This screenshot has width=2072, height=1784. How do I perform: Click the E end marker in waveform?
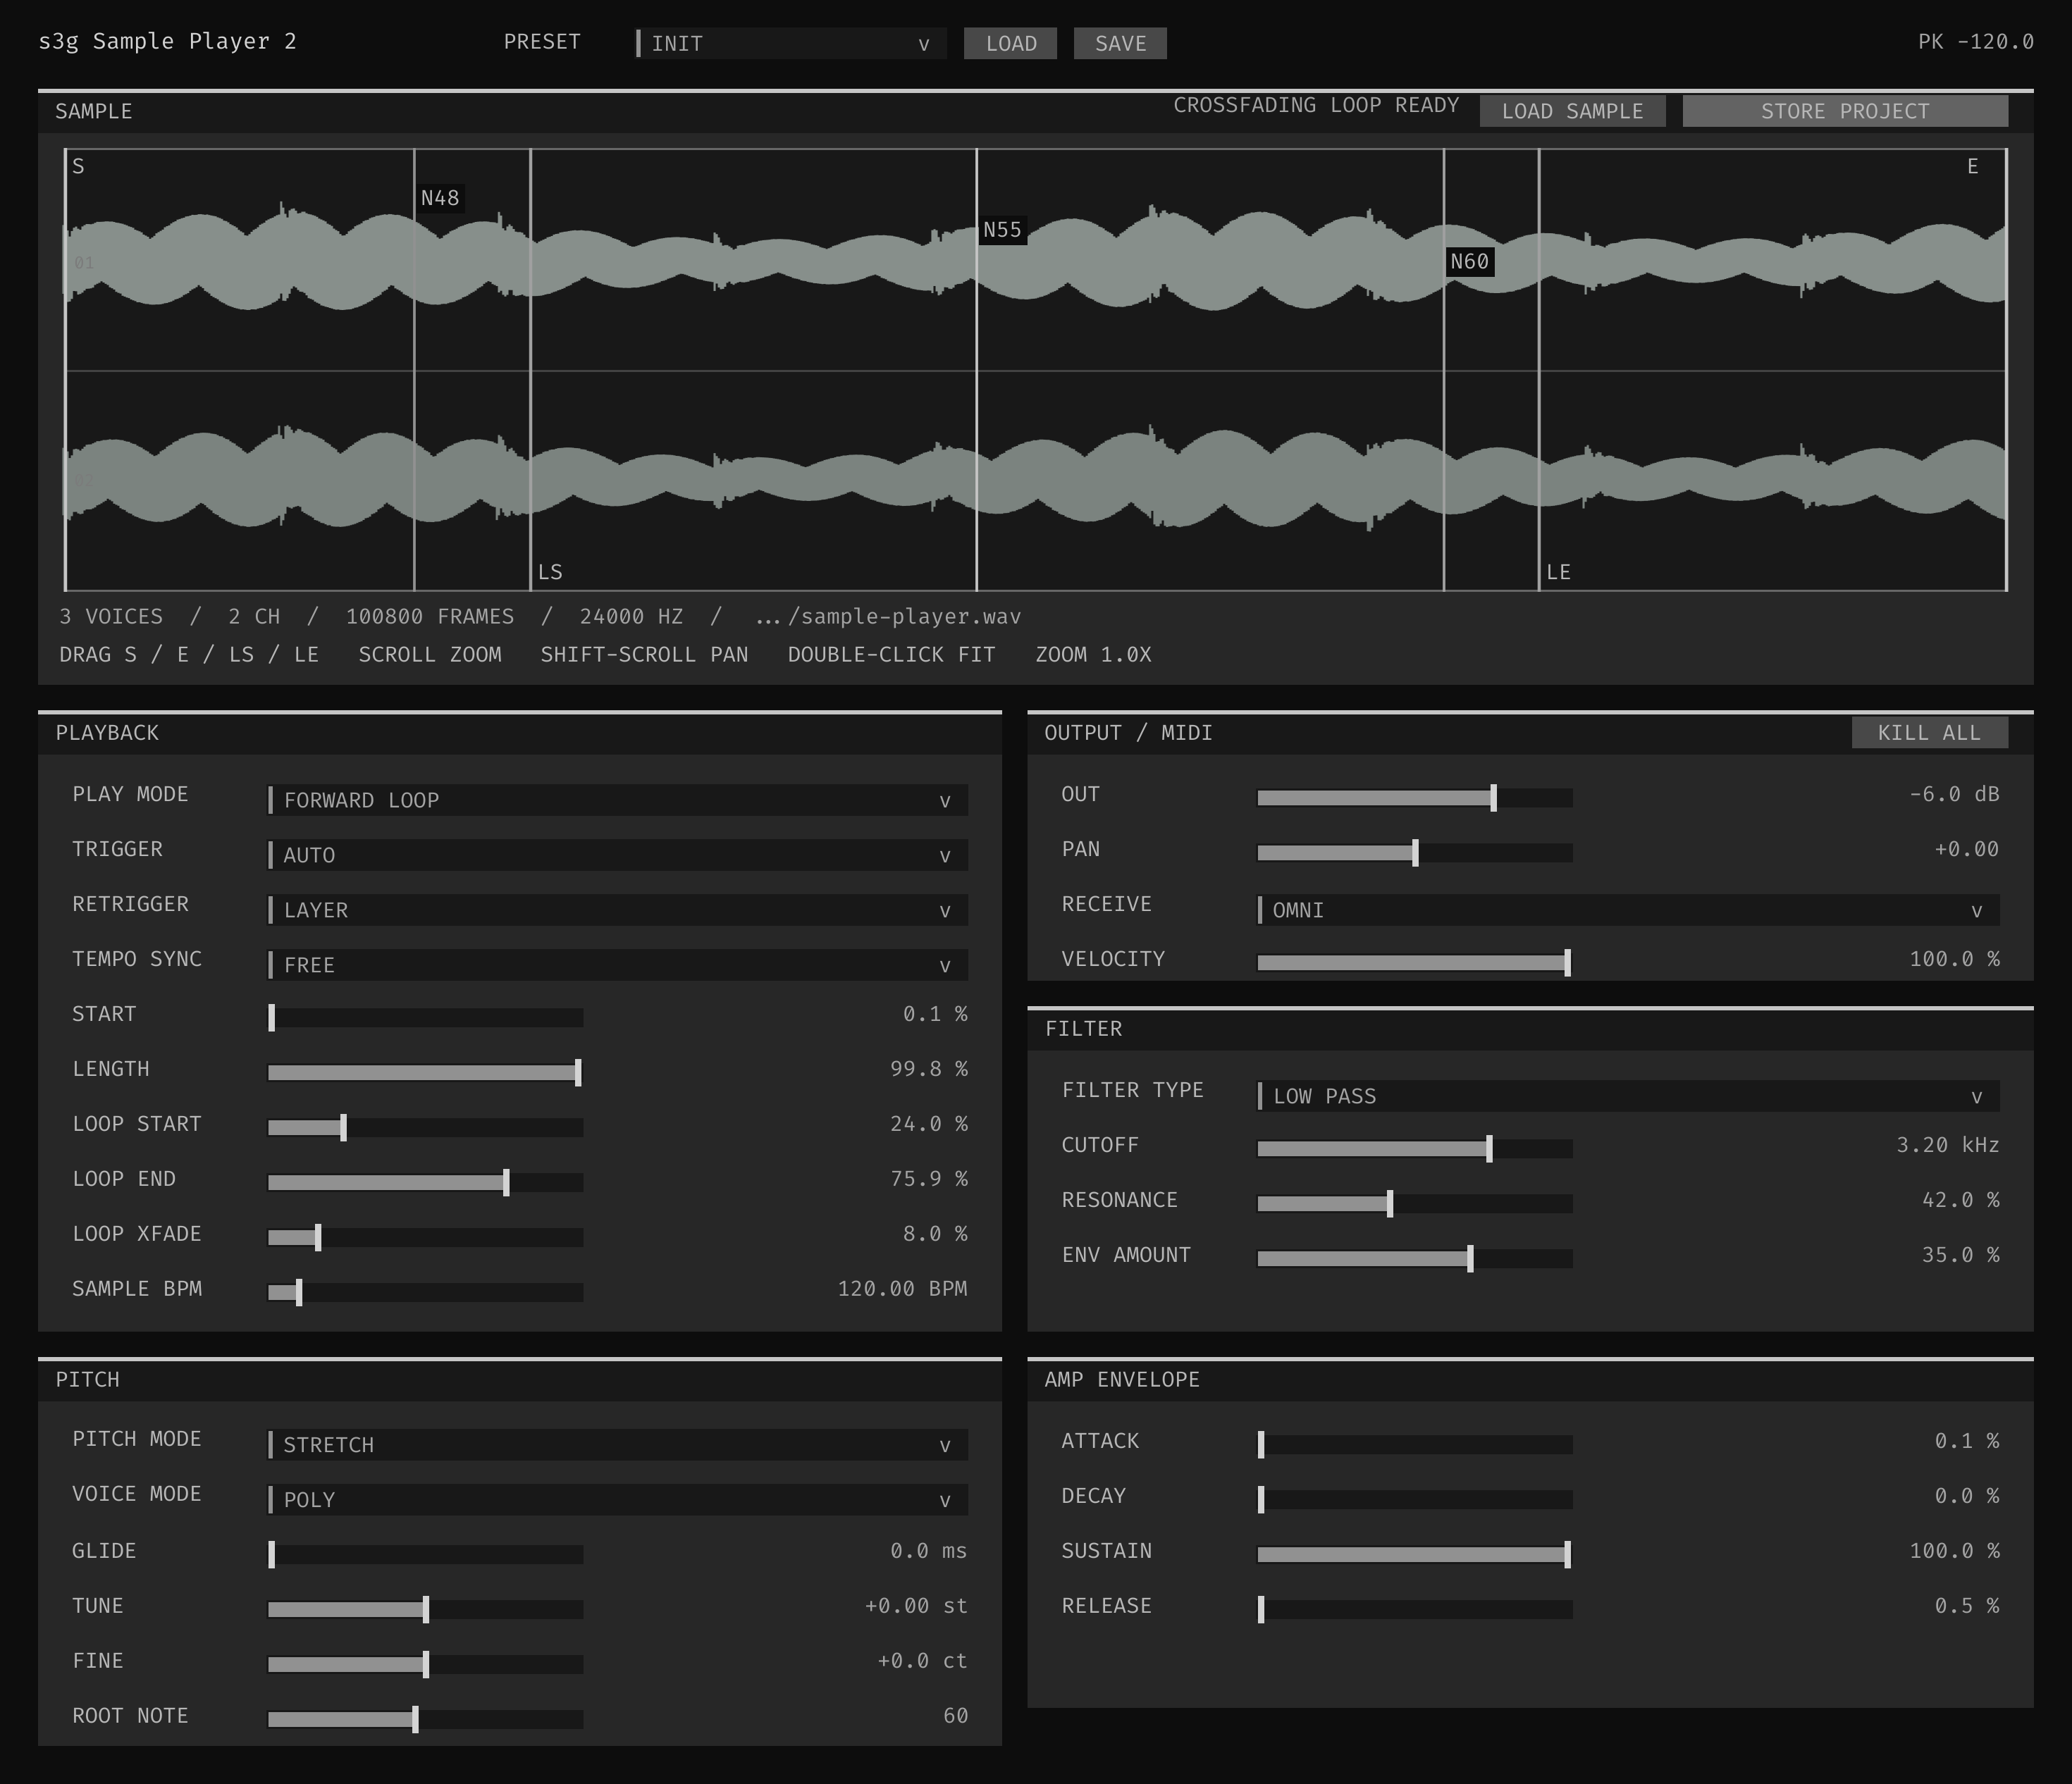point(1973,167)
